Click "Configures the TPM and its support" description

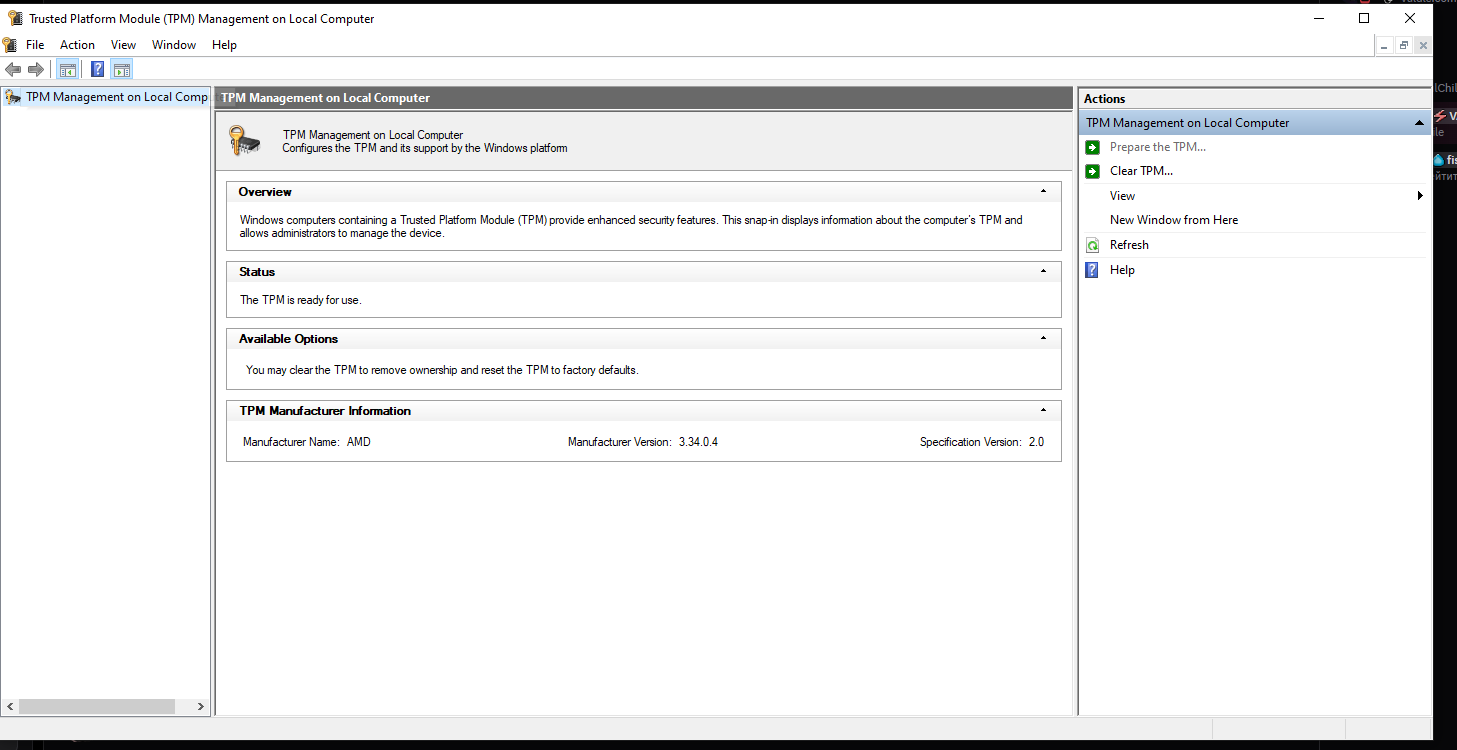click(x=425, y=148)
